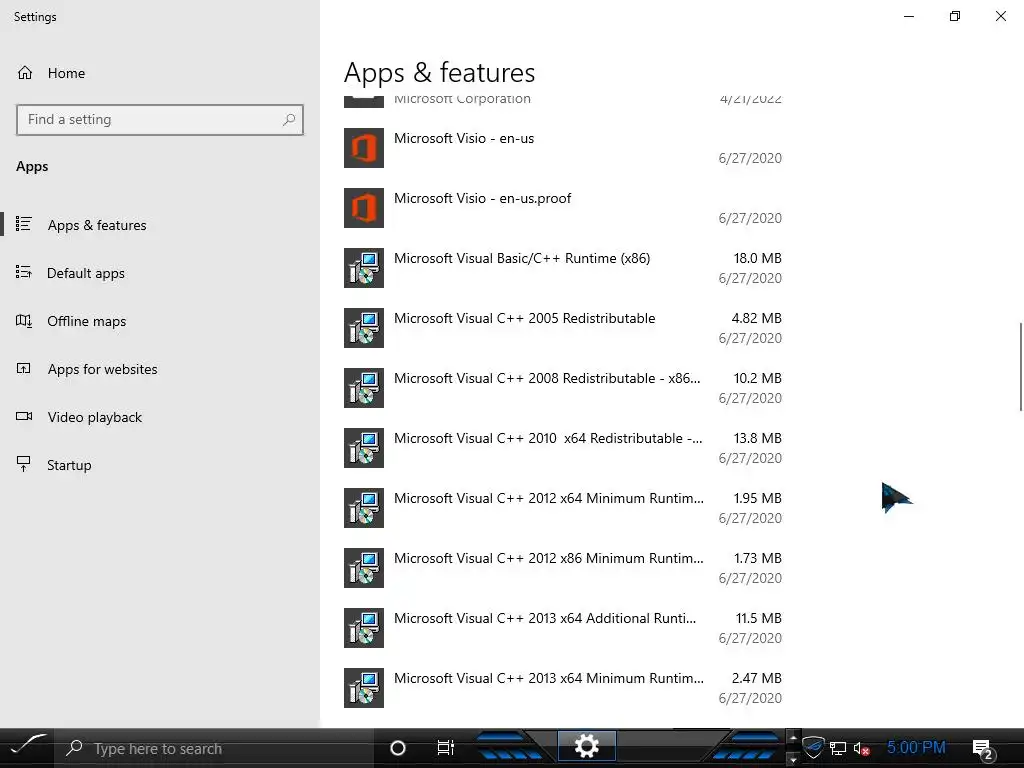1024x768 pixels.
Task: Open the security shield tray icon
Action: (813, 747)
